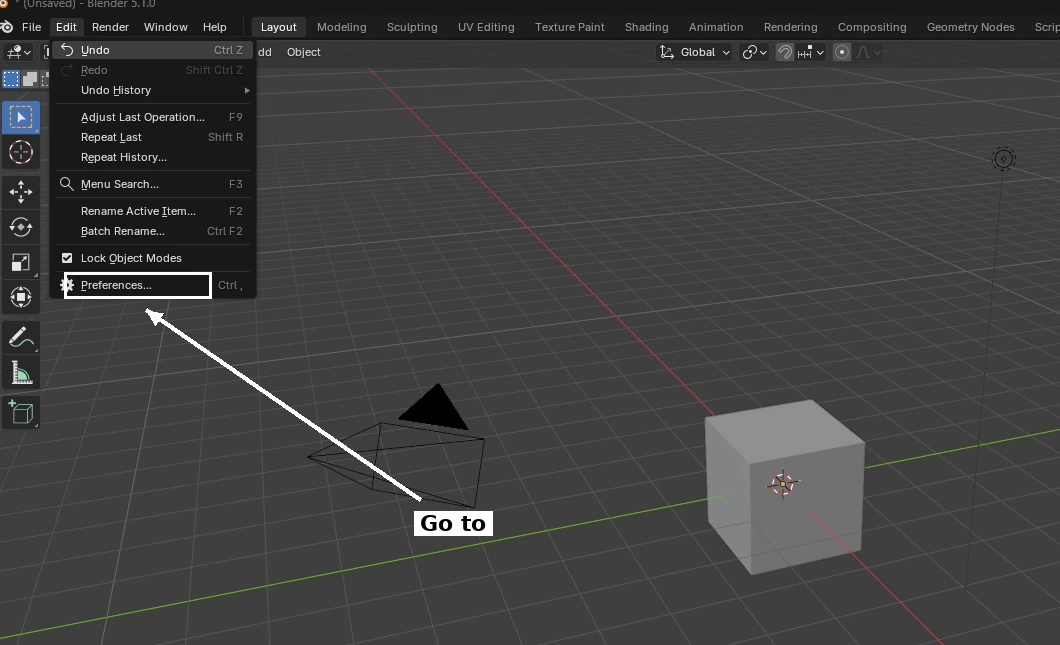This screenshot has width=1060, height=645.
Task: Toggle proportional editing
Action: (x=842, y=52)
